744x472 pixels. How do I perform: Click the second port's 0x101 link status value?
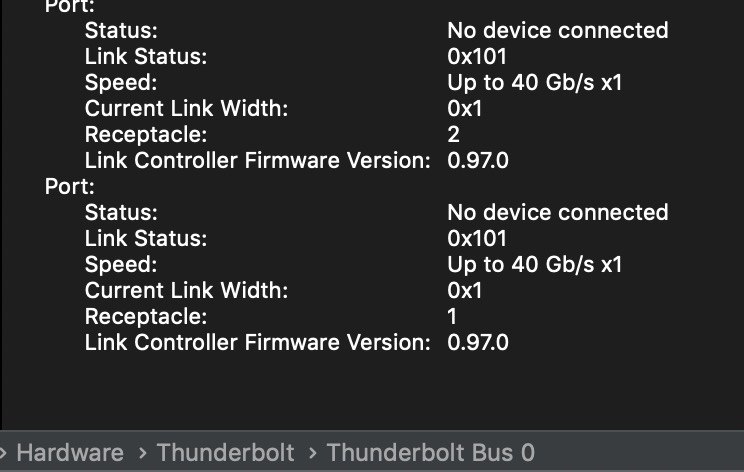pyautogui.click(x=477, y=238)
